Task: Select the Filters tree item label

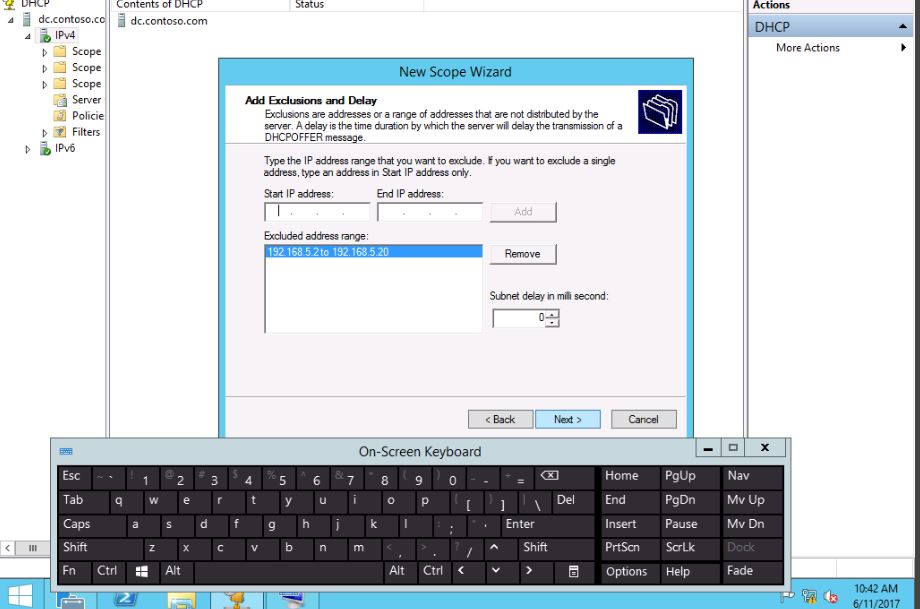Action: tap(86, 132)
